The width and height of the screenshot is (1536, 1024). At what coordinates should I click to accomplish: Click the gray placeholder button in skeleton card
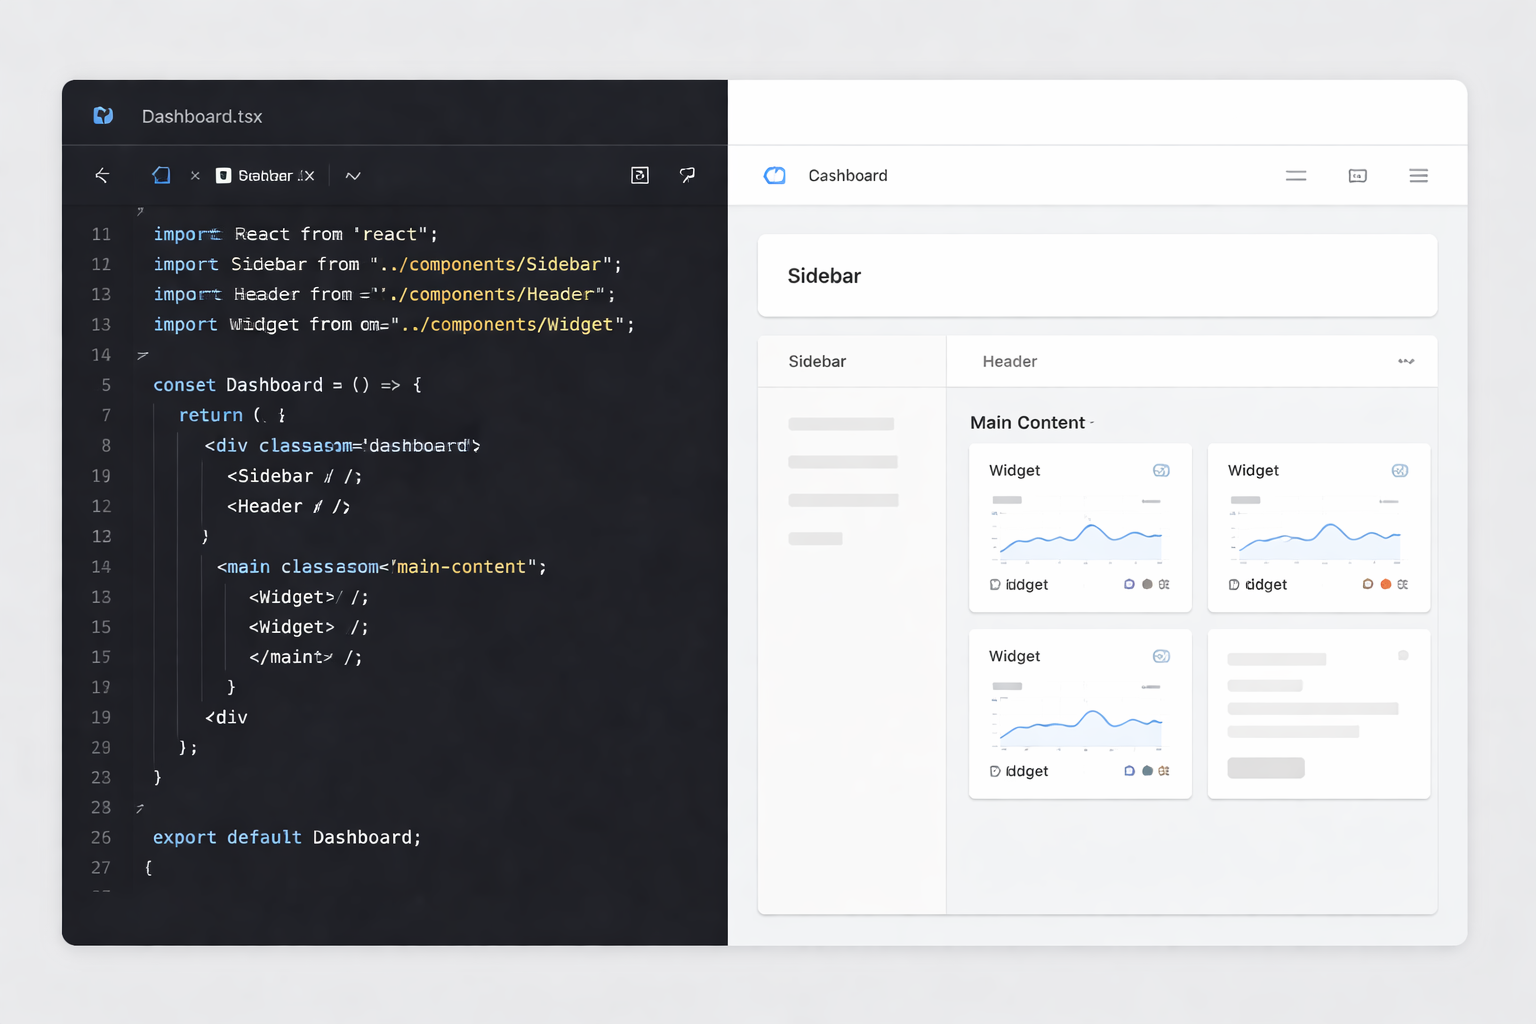point(1266,768)
